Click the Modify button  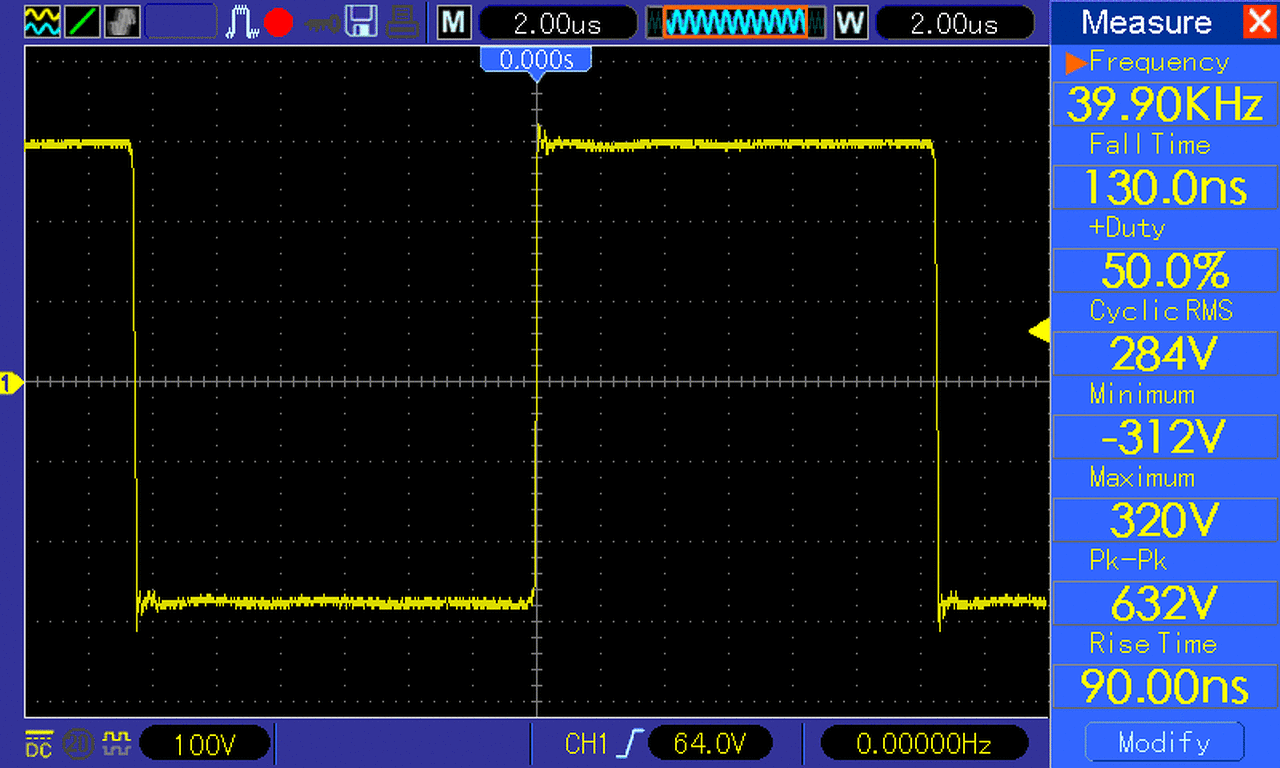pyautogui.click(x=1164, y=743)
